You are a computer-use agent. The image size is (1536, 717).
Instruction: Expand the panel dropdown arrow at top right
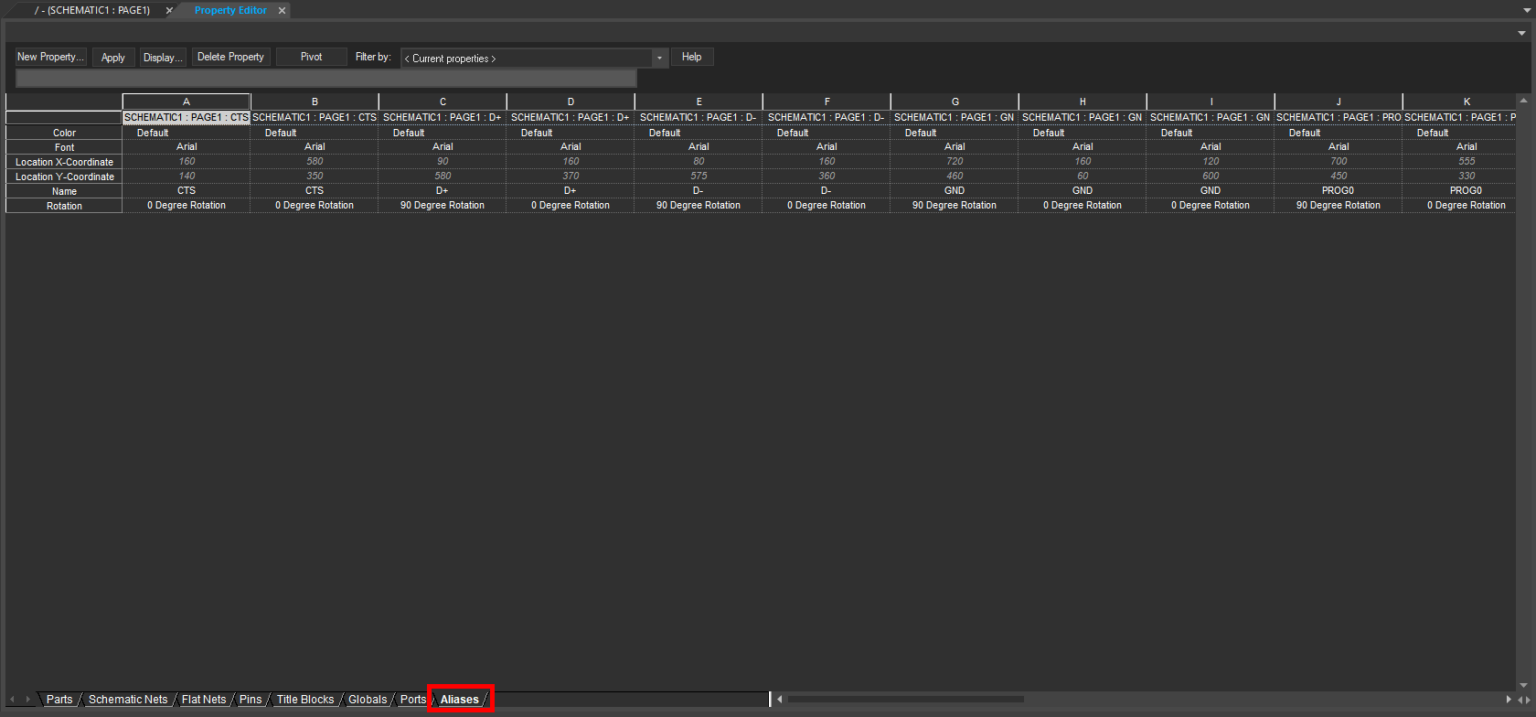coord(1523,33)
